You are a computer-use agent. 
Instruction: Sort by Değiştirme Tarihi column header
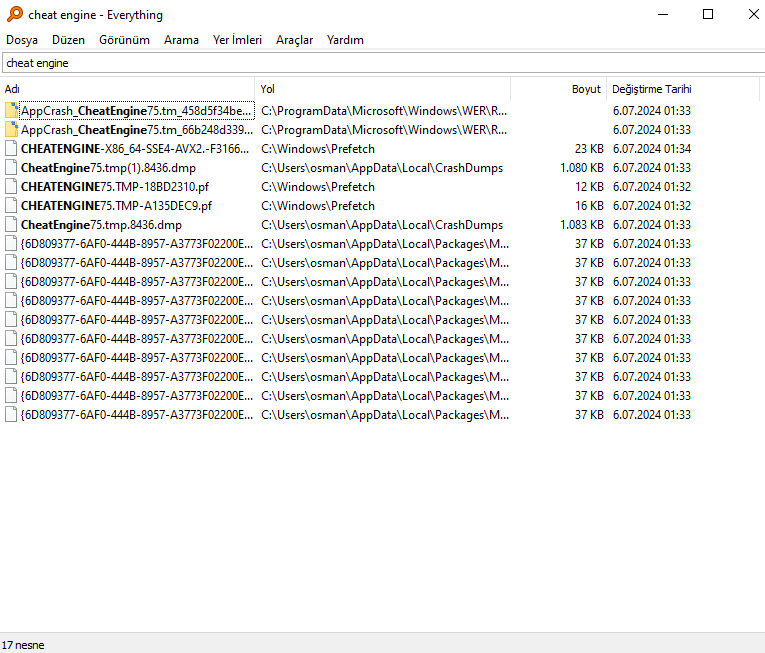pos(683,89)
